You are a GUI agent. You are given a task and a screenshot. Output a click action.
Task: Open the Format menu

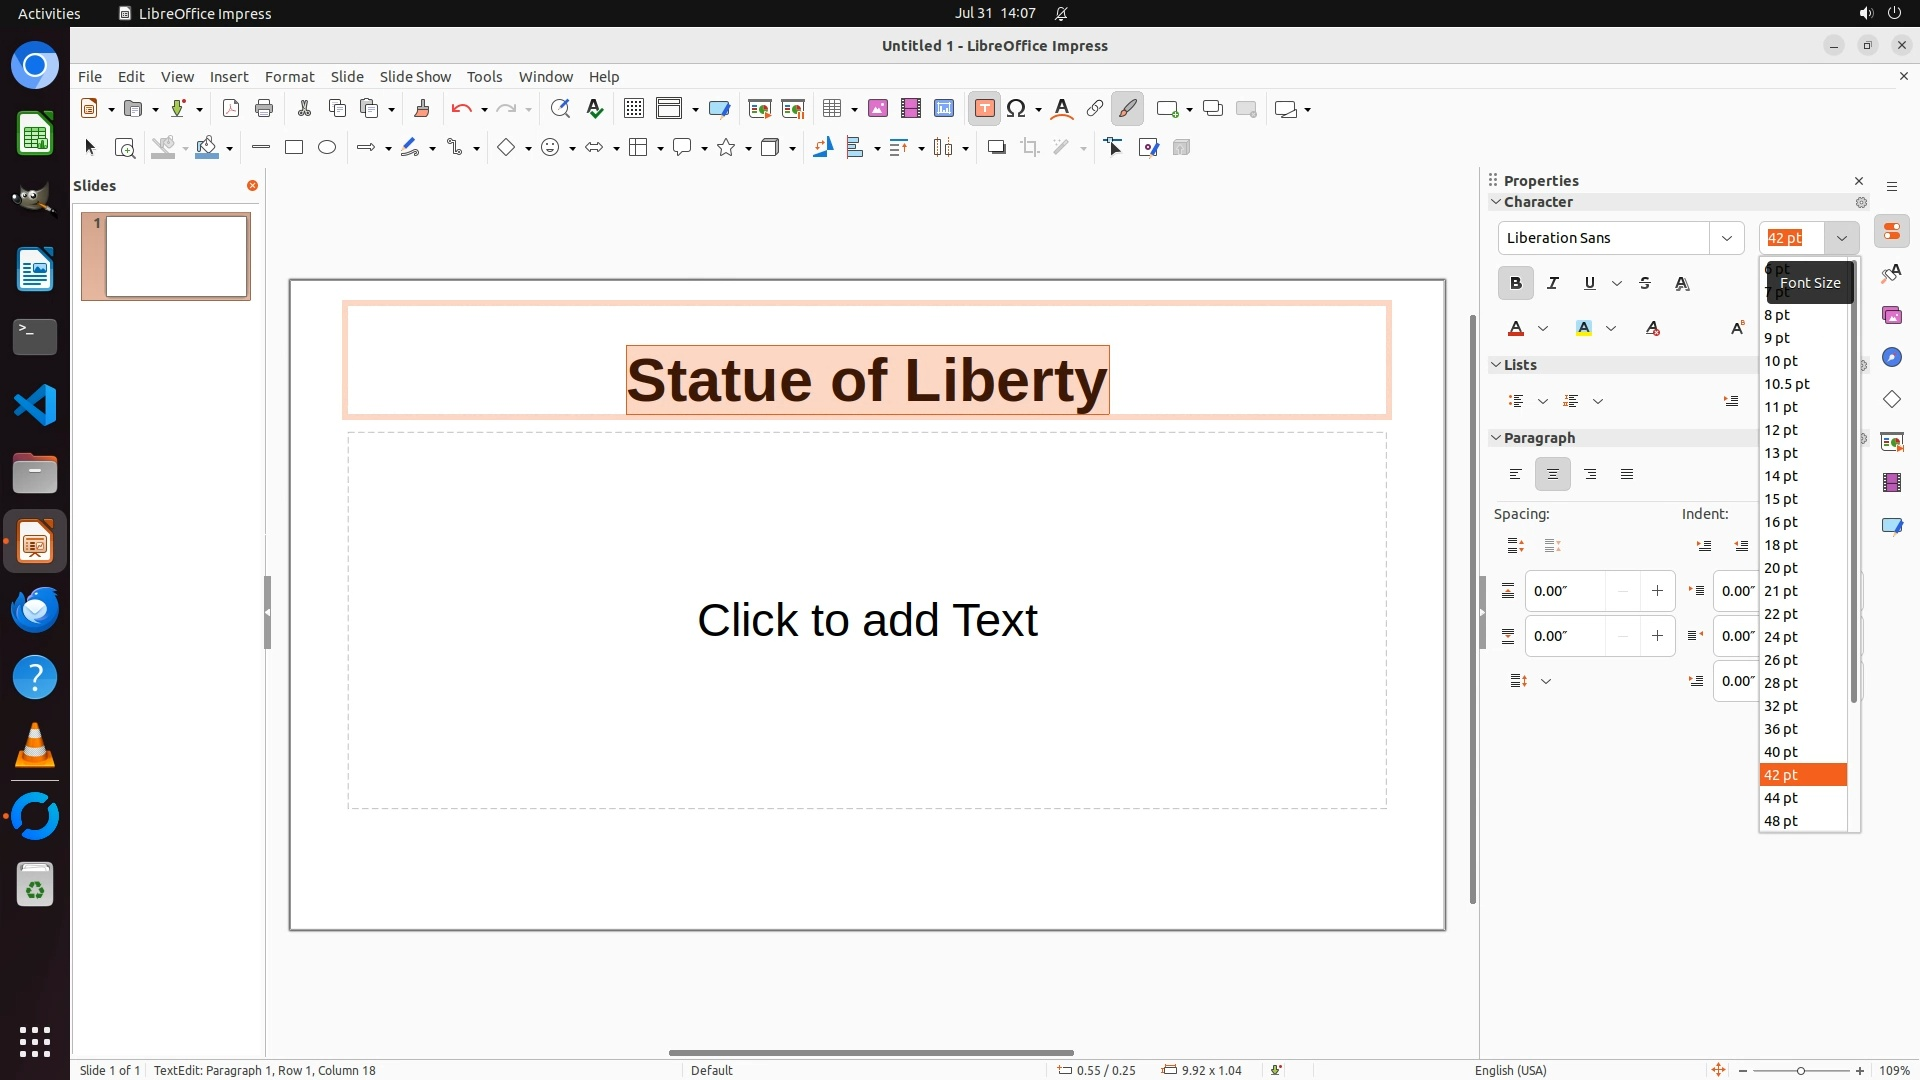(289, 77)
